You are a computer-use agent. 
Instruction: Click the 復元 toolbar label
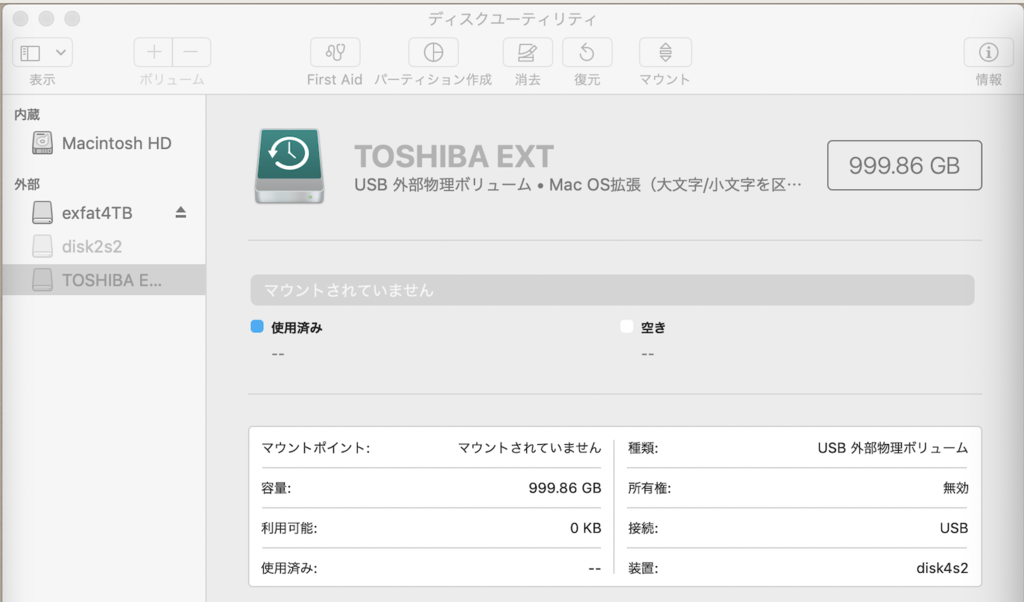[586, 80]
